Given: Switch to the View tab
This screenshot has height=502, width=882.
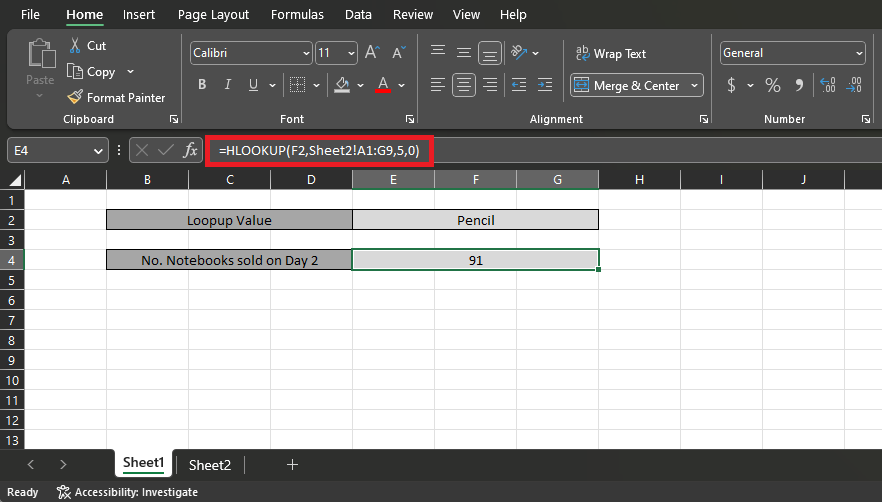Looking at the screenshot, I should [466, 15].
